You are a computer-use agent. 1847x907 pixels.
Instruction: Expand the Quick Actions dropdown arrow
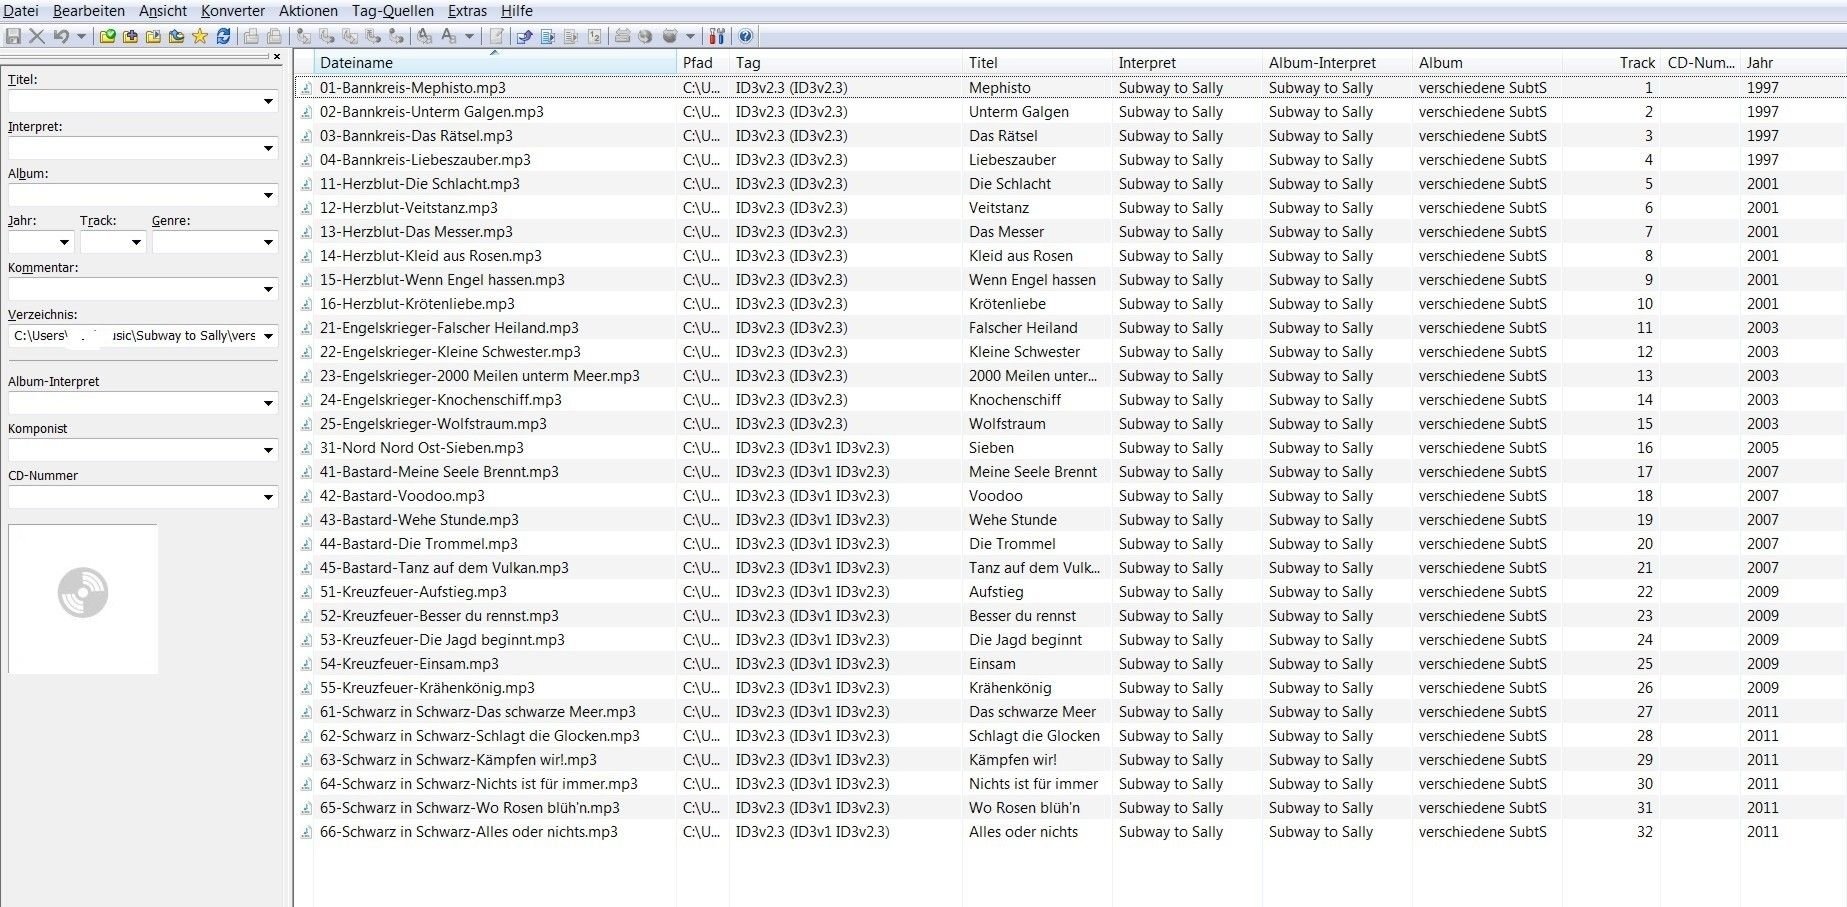click(469, 36)
